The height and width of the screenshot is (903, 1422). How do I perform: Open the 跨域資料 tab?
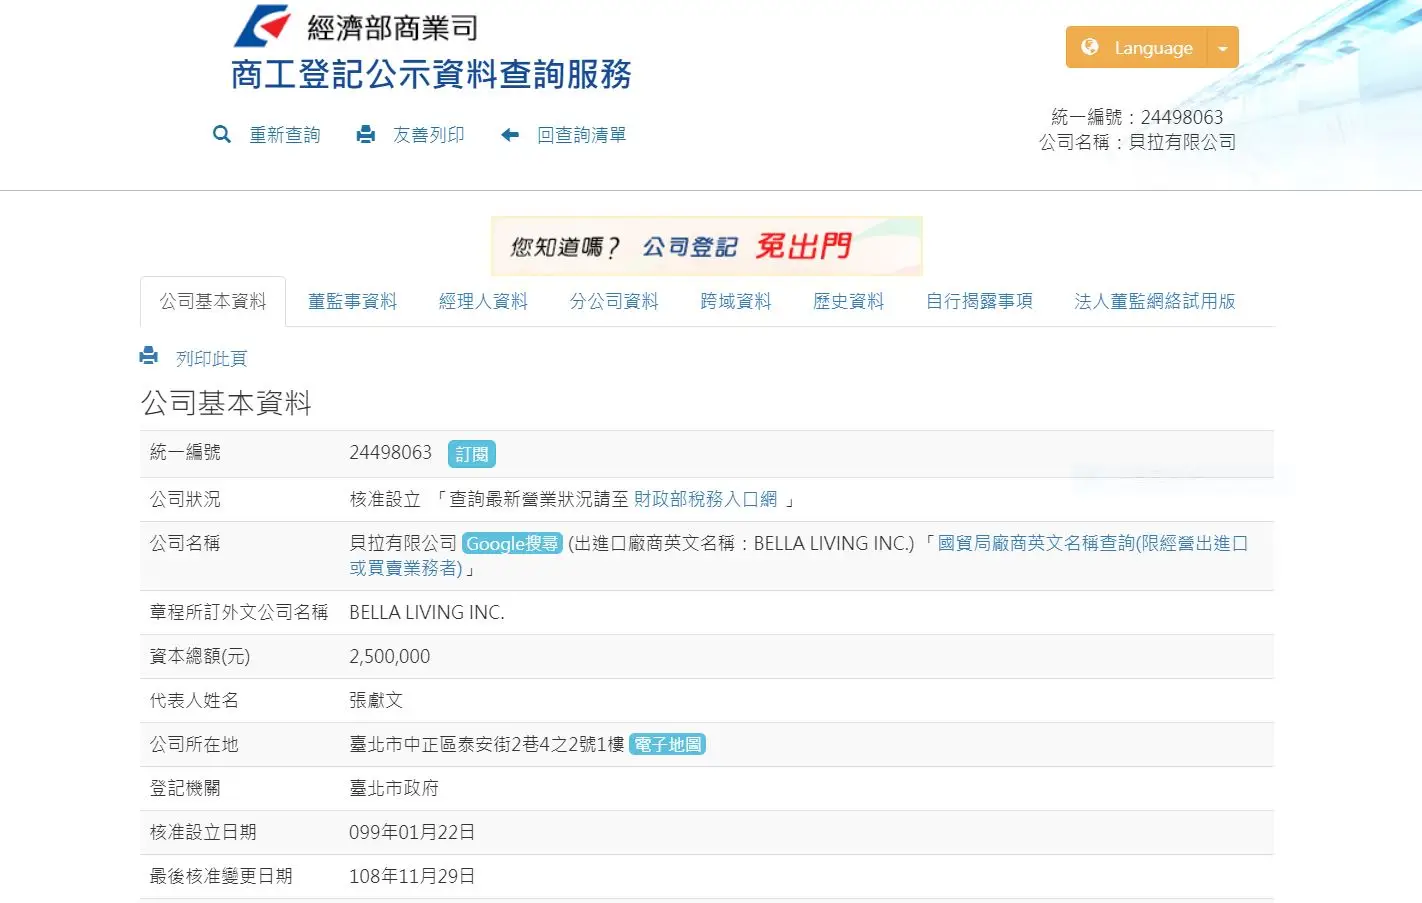pos(736,301)
